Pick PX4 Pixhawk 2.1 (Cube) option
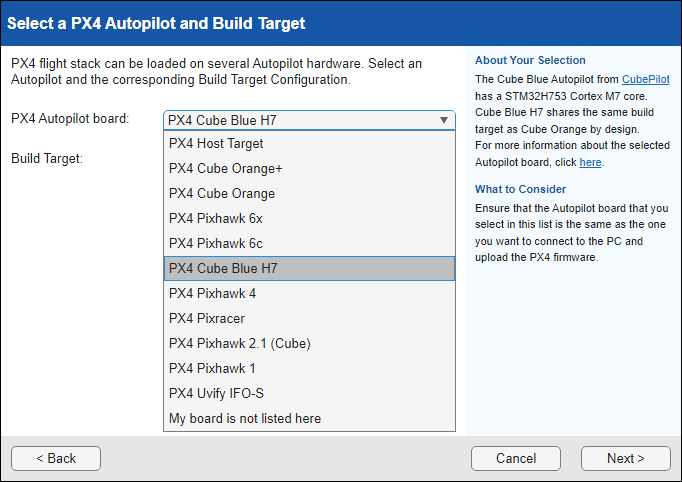This screenshot has height=482, width=682. pos(239,343)
